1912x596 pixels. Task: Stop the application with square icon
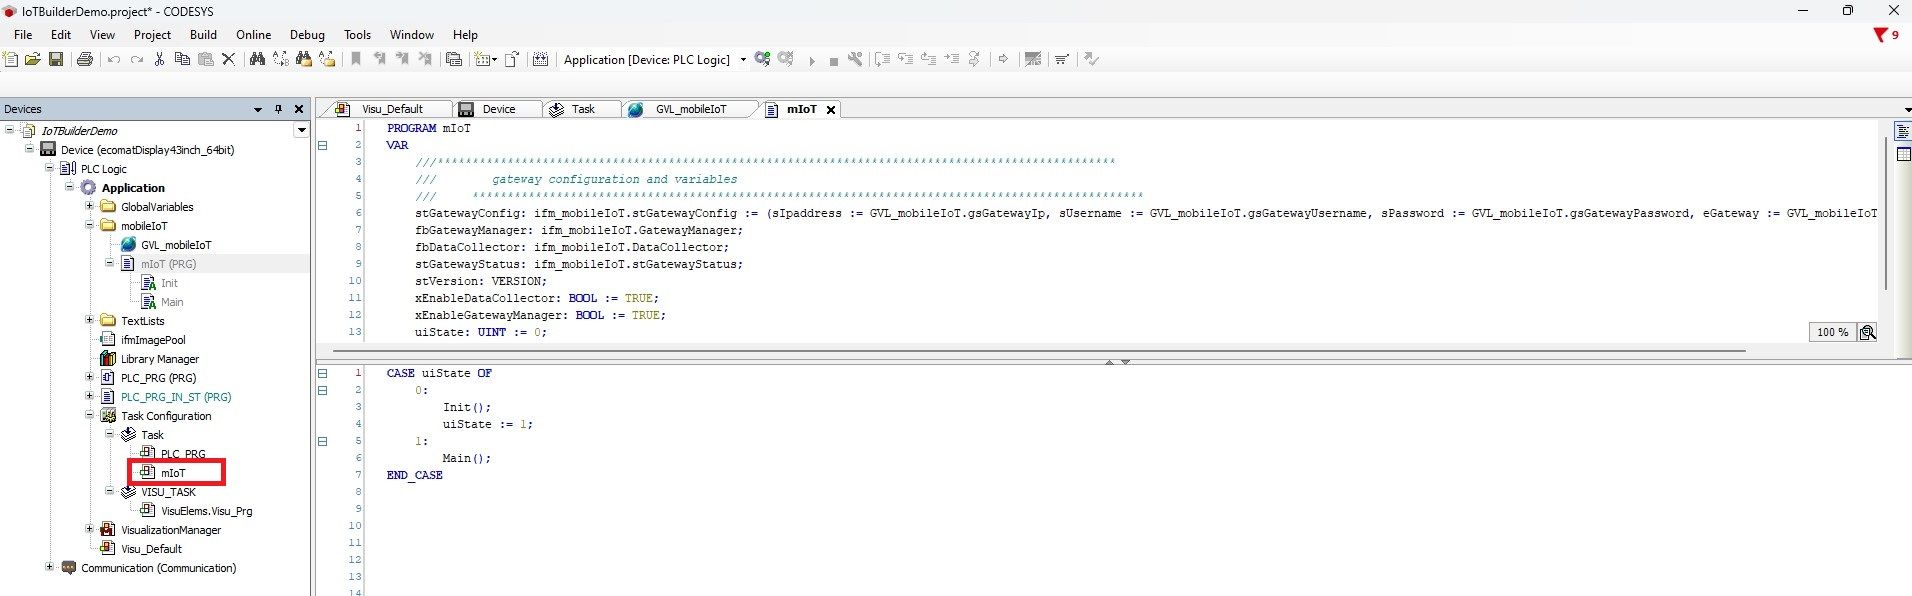pos(833,60)
